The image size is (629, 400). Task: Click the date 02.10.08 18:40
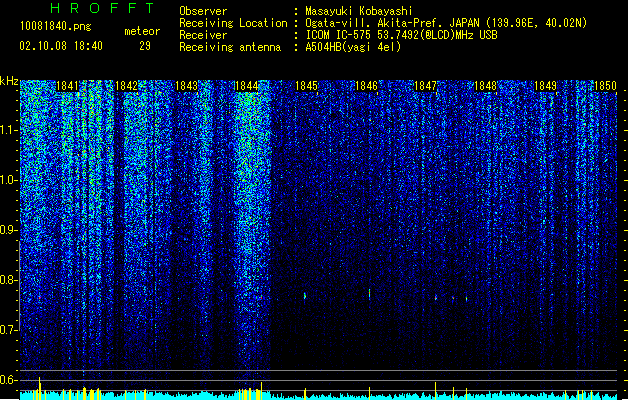[61, 46]
